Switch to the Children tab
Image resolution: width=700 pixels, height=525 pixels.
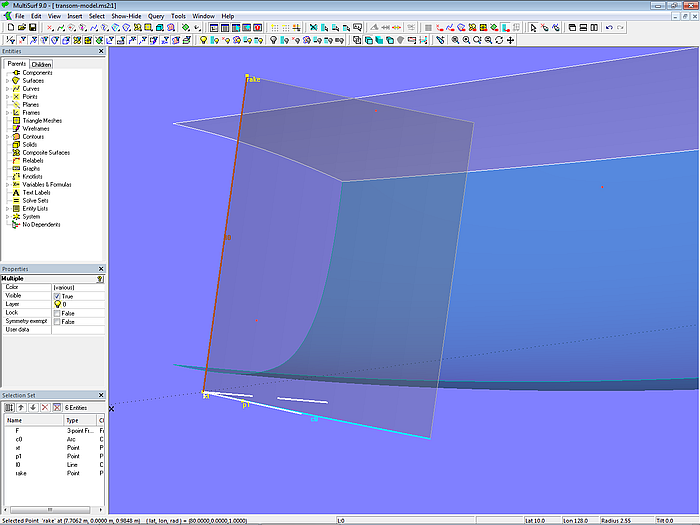pos(41,64)
